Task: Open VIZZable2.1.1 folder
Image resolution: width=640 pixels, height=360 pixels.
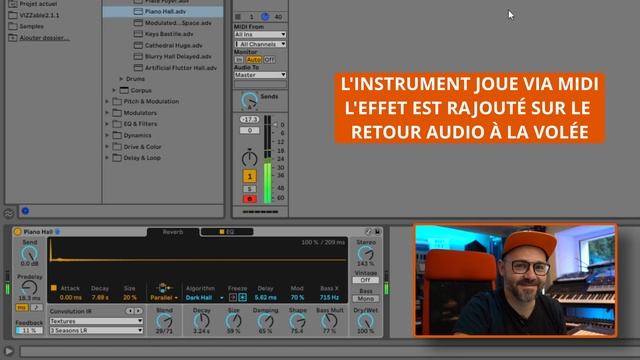Action: pos(39,15)
